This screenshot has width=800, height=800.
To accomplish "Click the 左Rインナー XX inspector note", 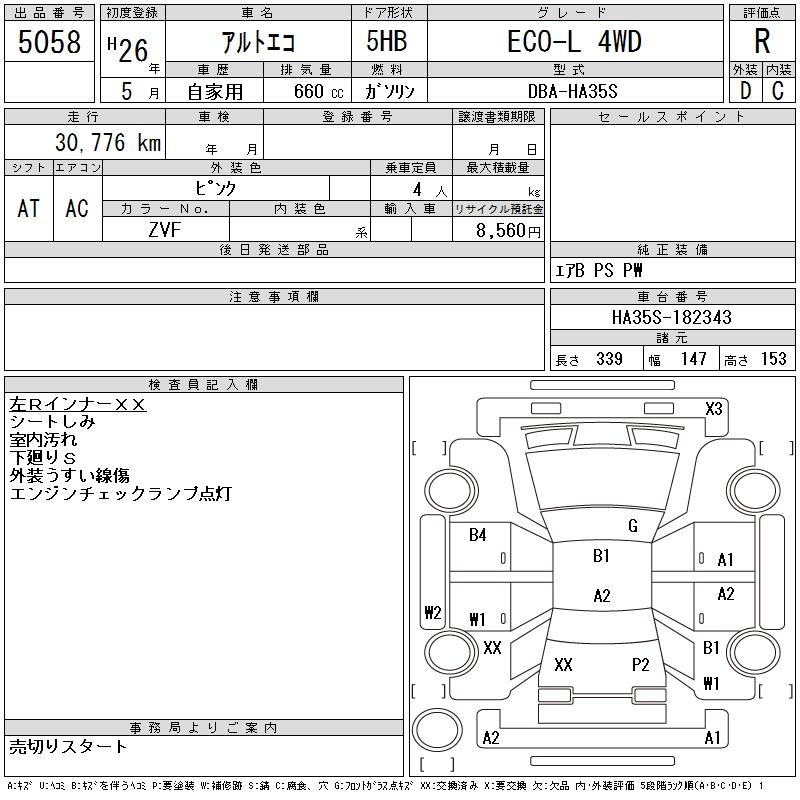I will pyautogui.click(x=78, y=405).
